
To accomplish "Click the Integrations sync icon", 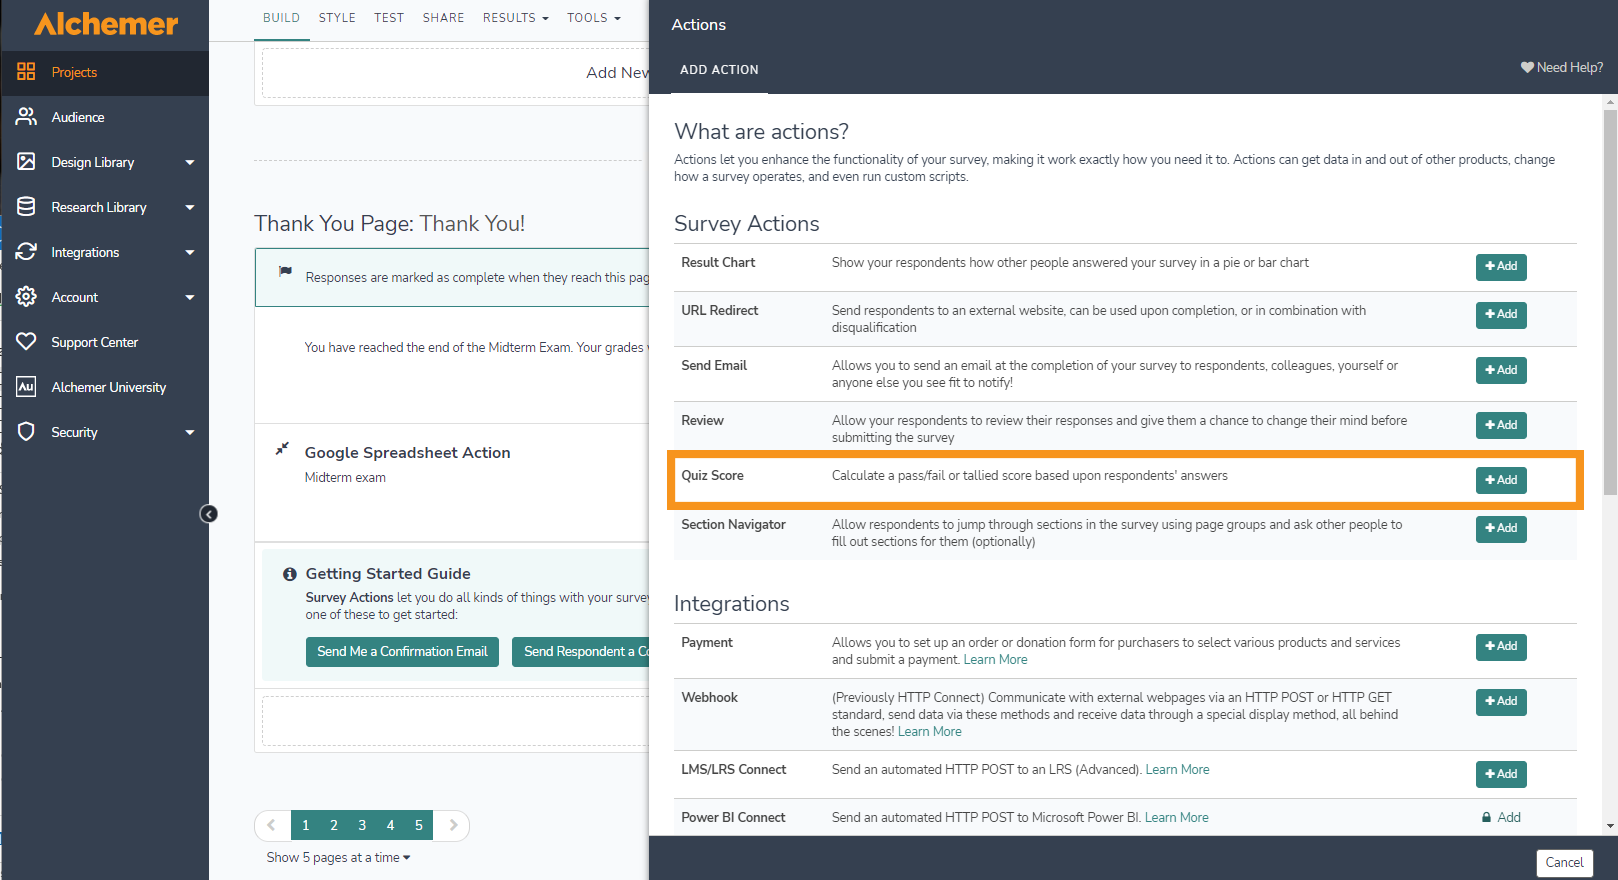I will [26, 252].
